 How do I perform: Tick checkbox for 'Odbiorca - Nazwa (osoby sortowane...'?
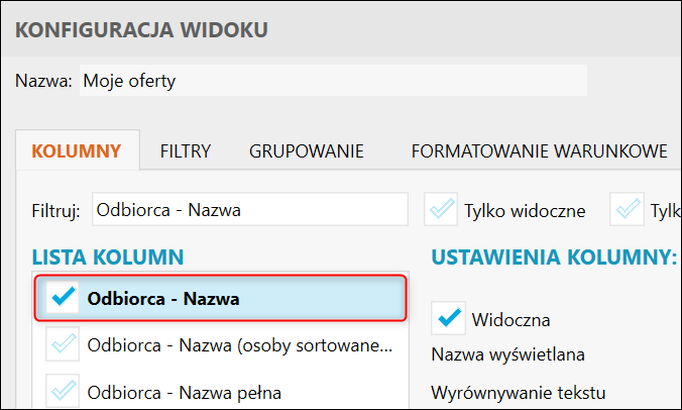64,345
